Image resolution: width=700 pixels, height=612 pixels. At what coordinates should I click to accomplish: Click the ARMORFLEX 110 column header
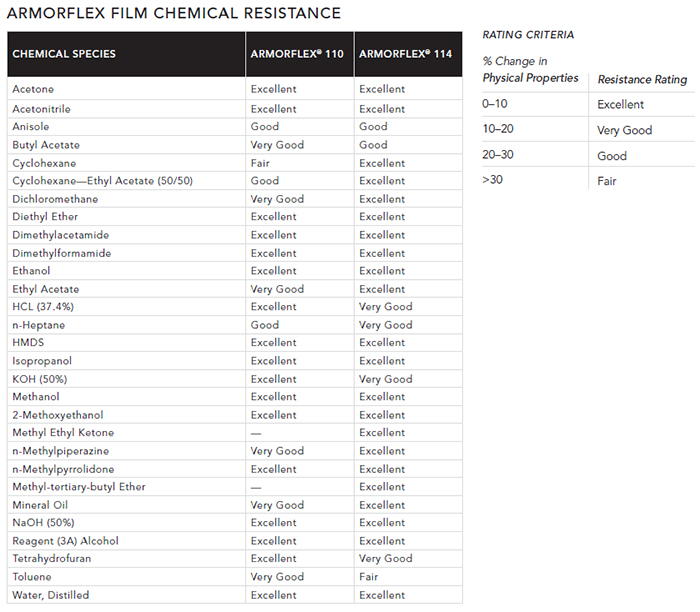coord(297,54)
